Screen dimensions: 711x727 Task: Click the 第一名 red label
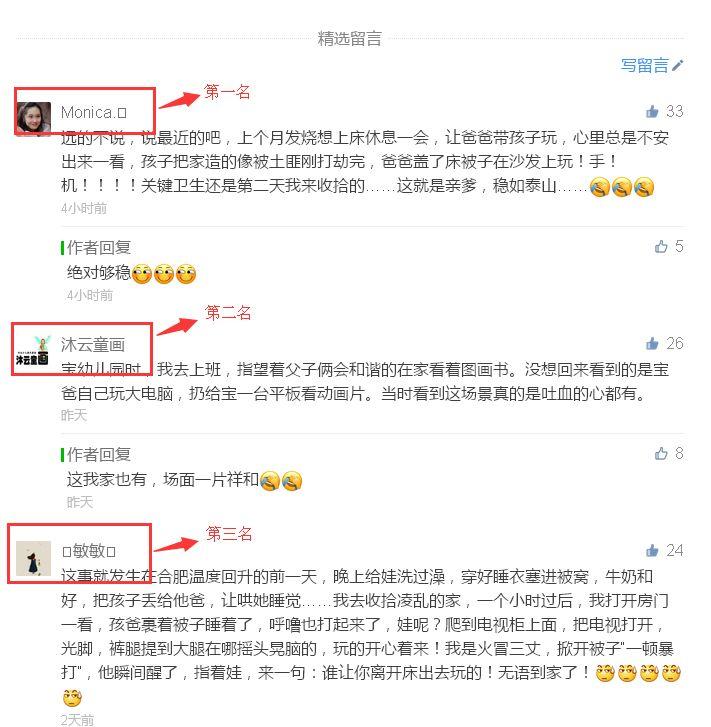227,92
